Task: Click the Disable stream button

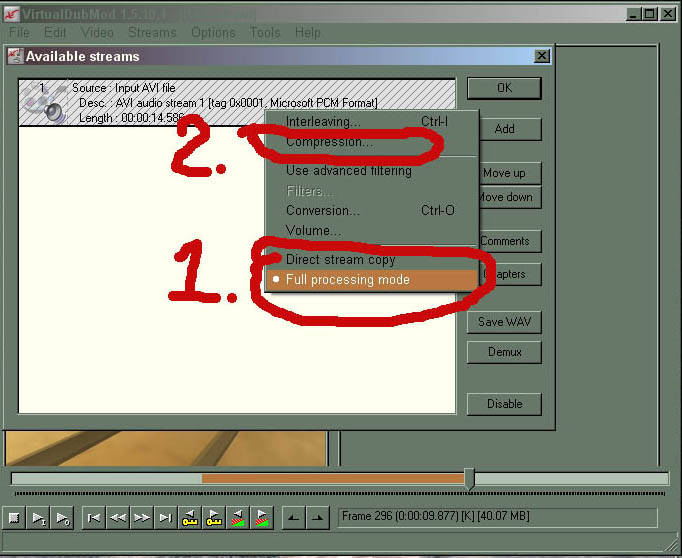Action: coord(504,404)
